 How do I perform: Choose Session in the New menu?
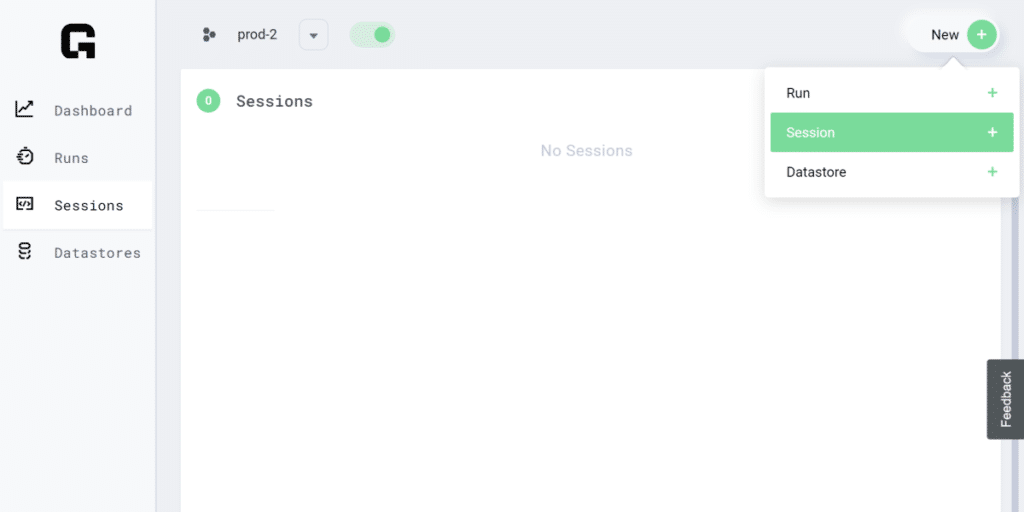click(811, 132)
